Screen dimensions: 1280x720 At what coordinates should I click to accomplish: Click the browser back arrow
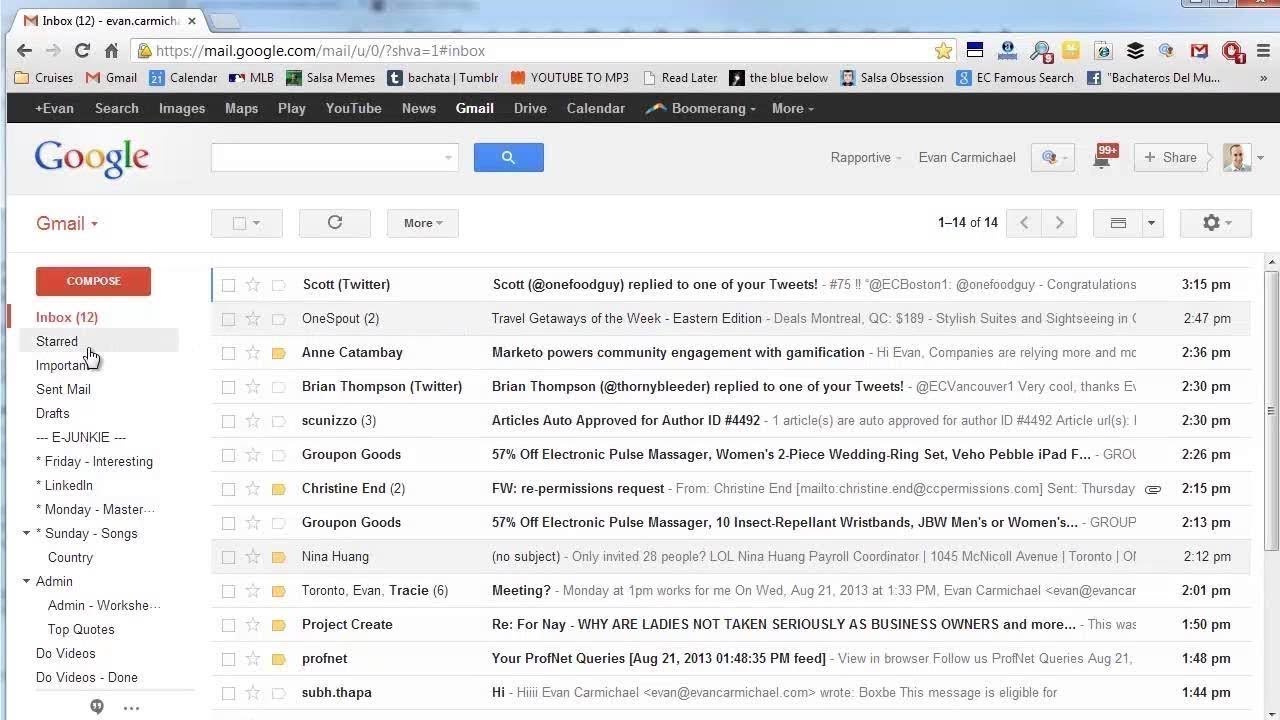[x=25, y=50]
